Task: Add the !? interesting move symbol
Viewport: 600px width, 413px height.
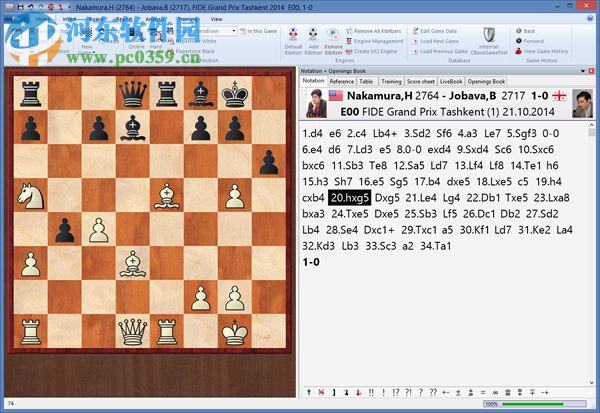Action: pos(396,392)
